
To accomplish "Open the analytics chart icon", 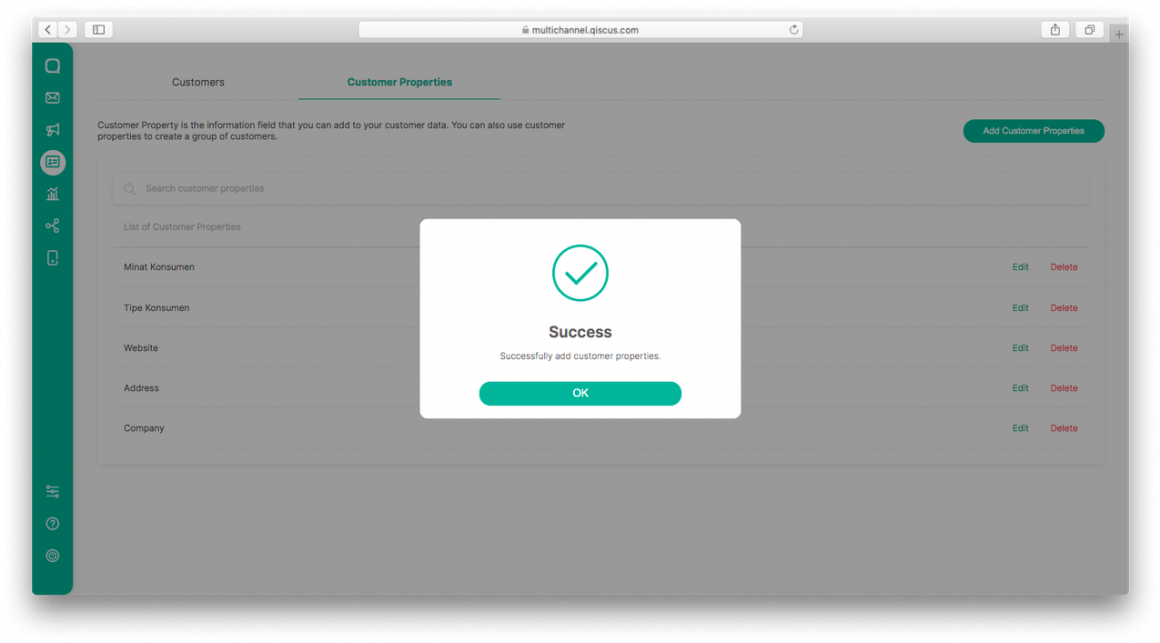I will tap(52, 194).
